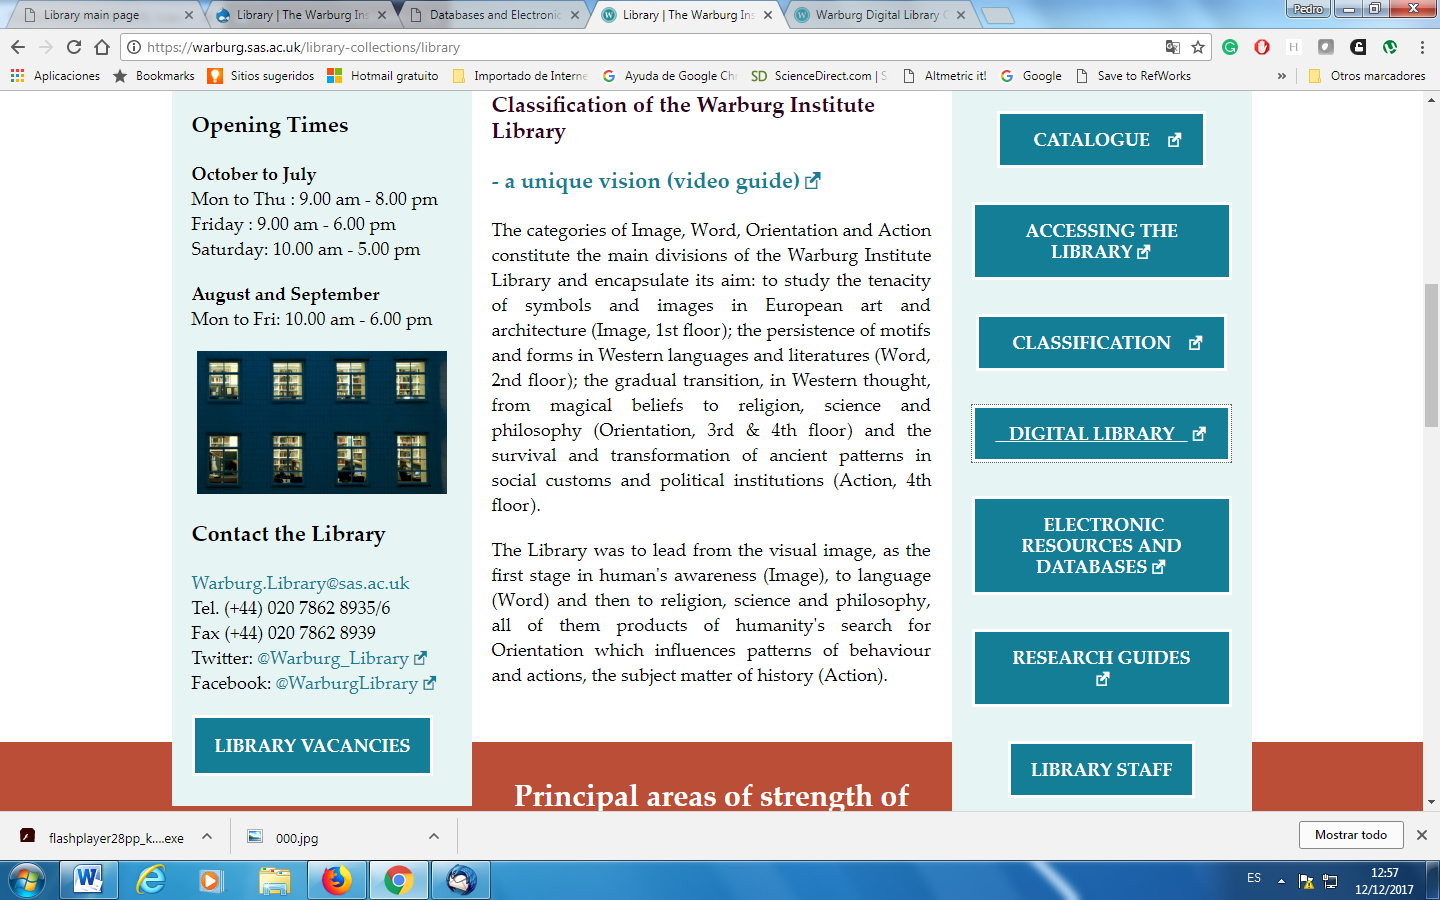
Task: Open ScienceDirect.com bookmark
Action: coord(819,76)
